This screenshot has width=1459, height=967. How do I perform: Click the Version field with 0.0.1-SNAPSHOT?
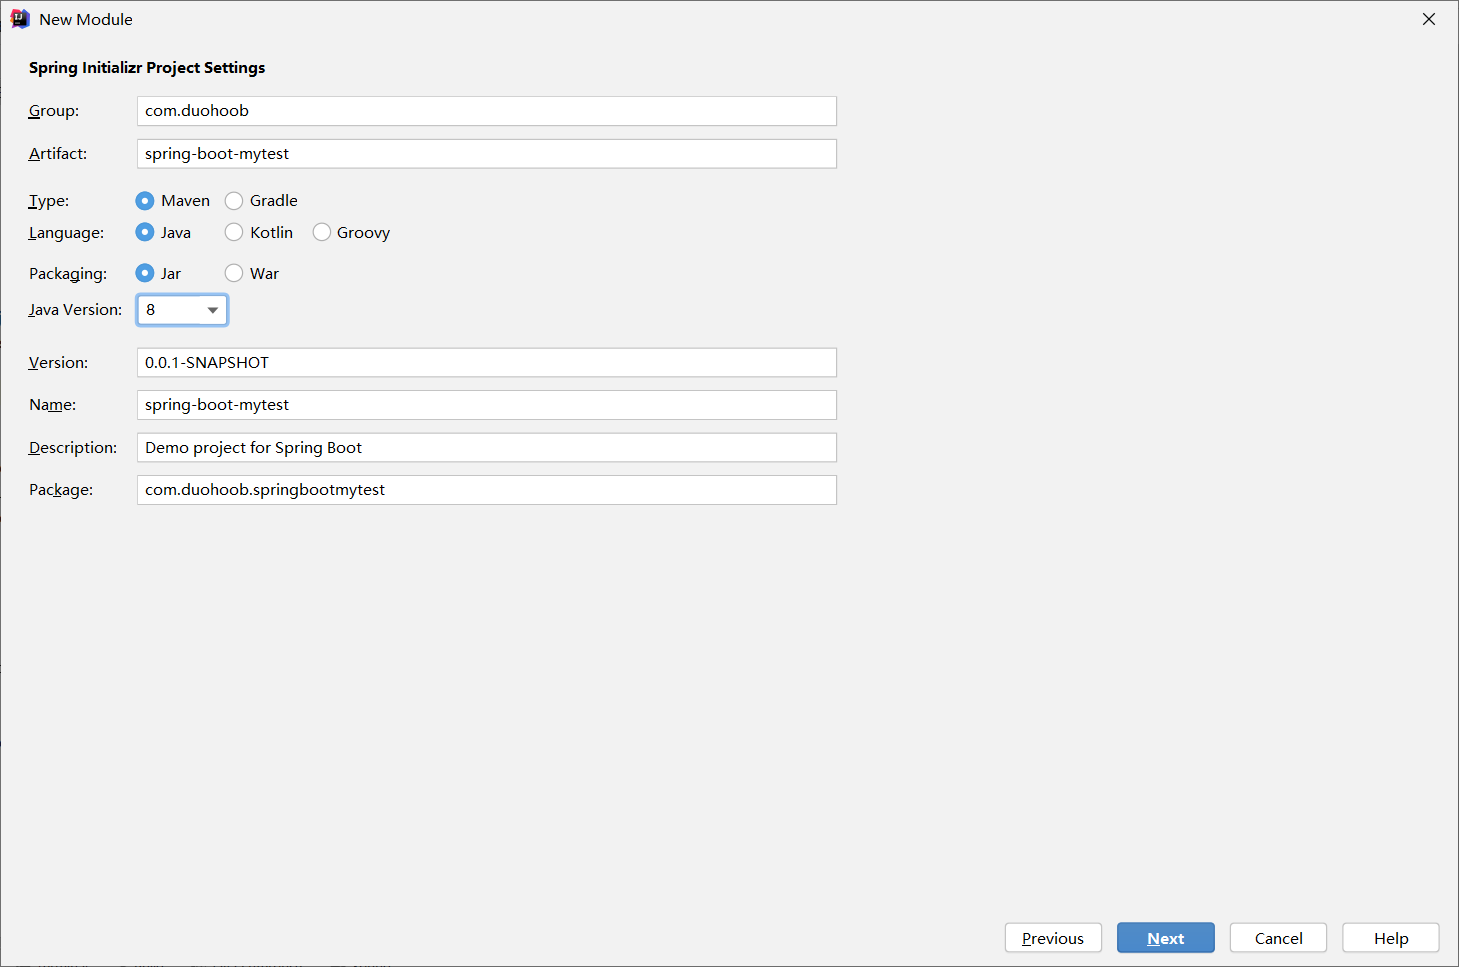click(x=486, y=363)
